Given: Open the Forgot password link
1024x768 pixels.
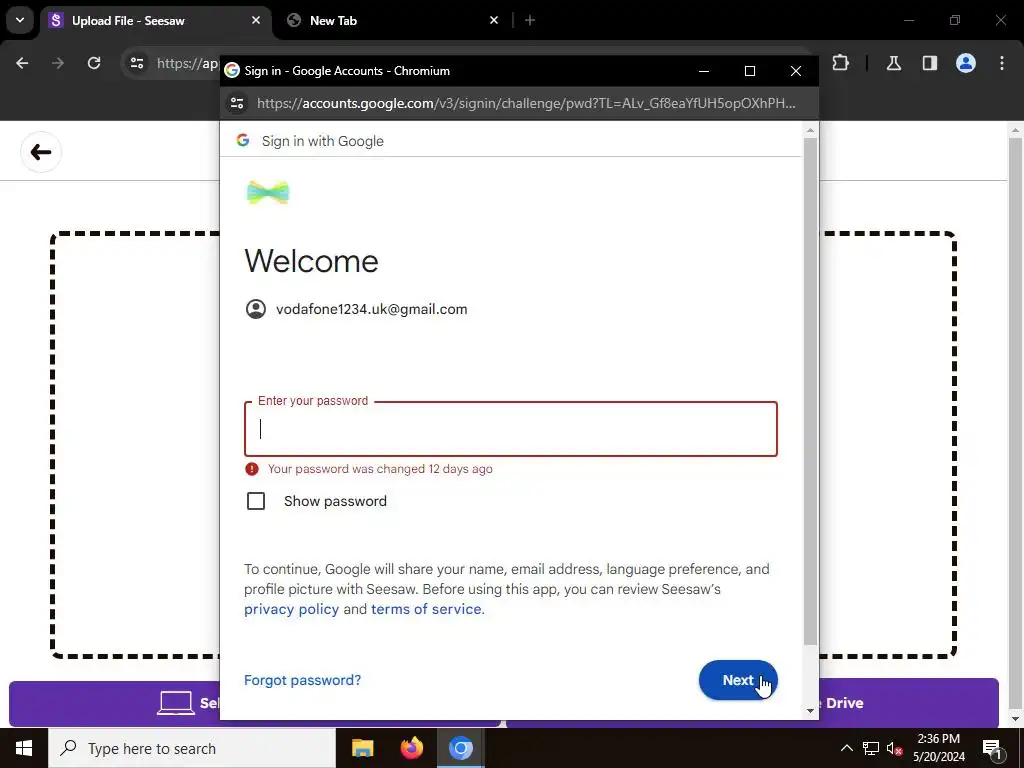Looking at the screenshot, I should click(302, 680).
